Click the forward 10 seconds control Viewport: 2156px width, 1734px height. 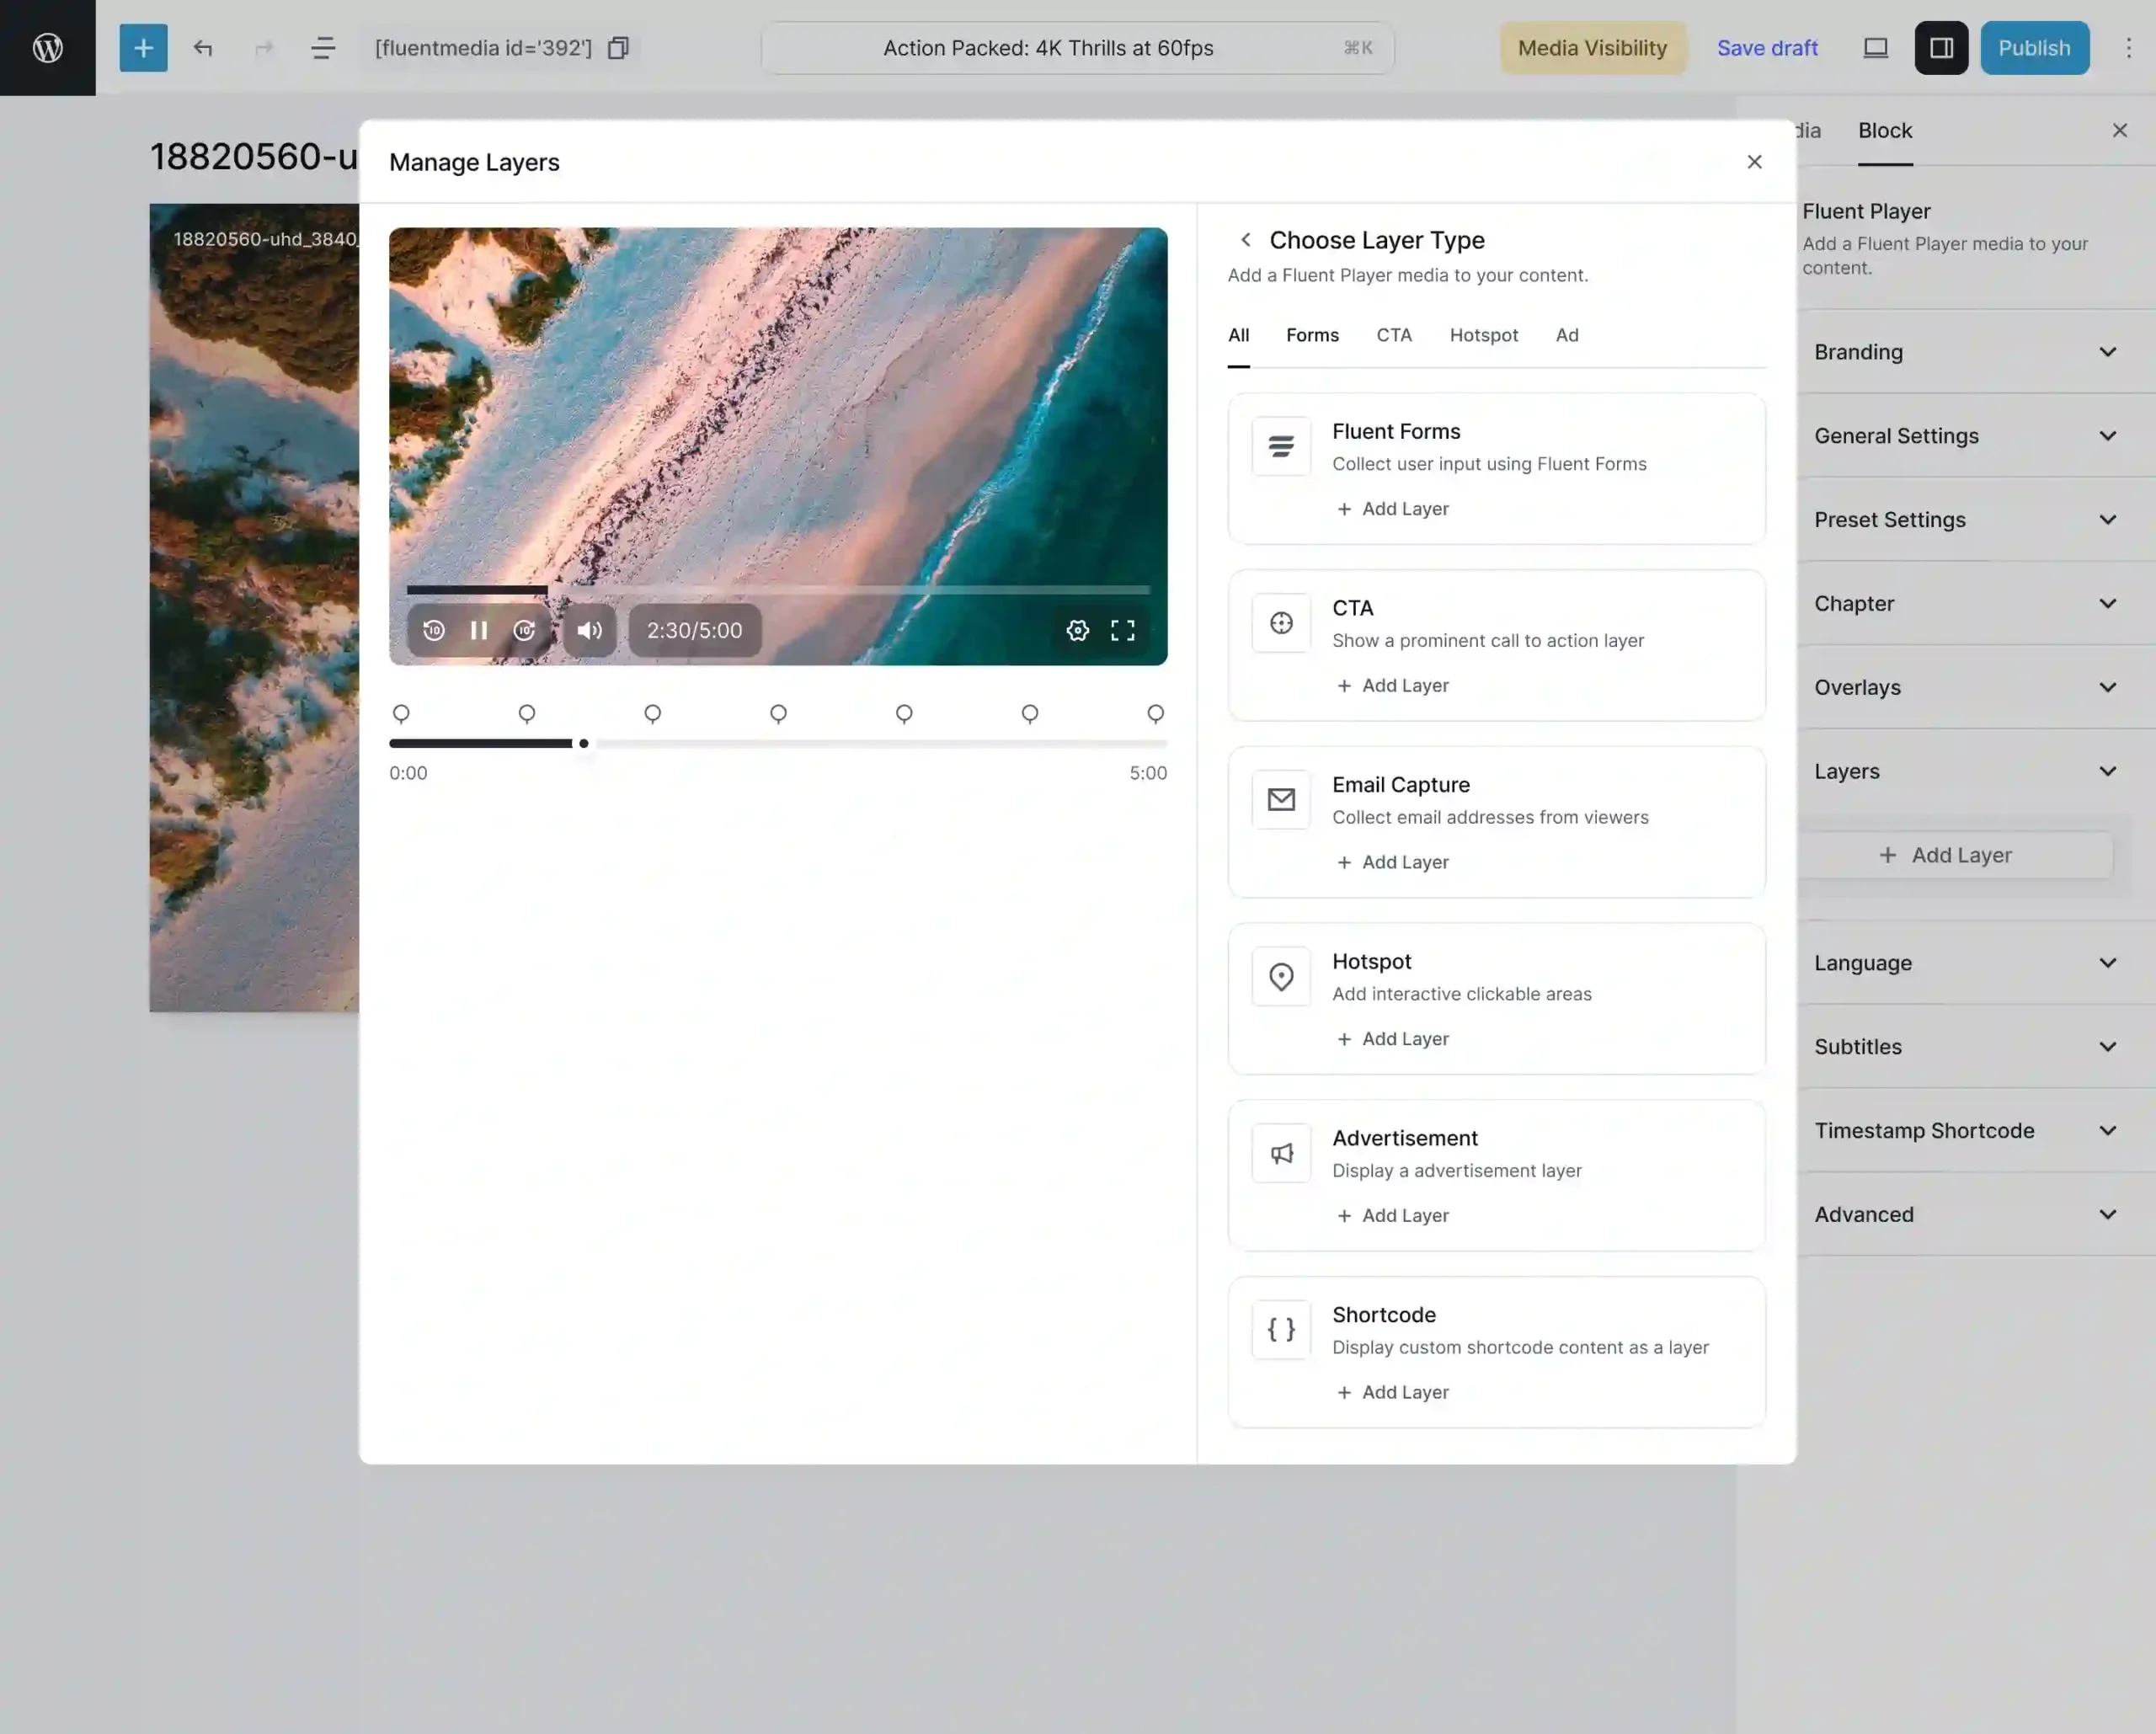[x=525, y=630]
